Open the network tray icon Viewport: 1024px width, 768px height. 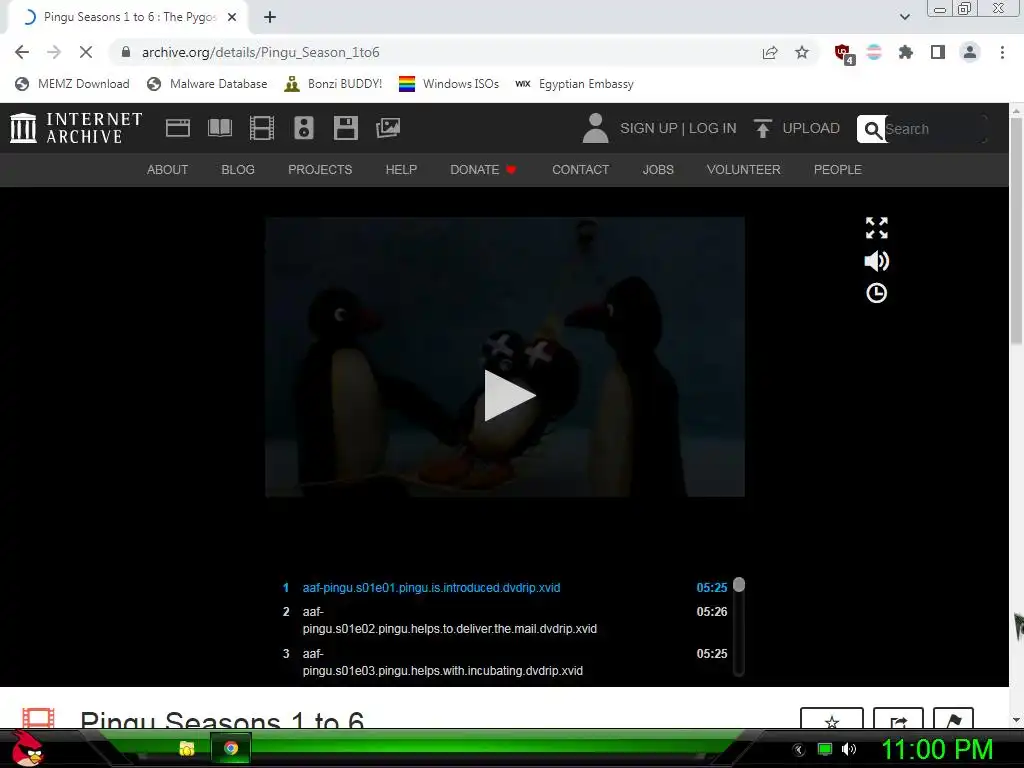[x=825, y=749]
